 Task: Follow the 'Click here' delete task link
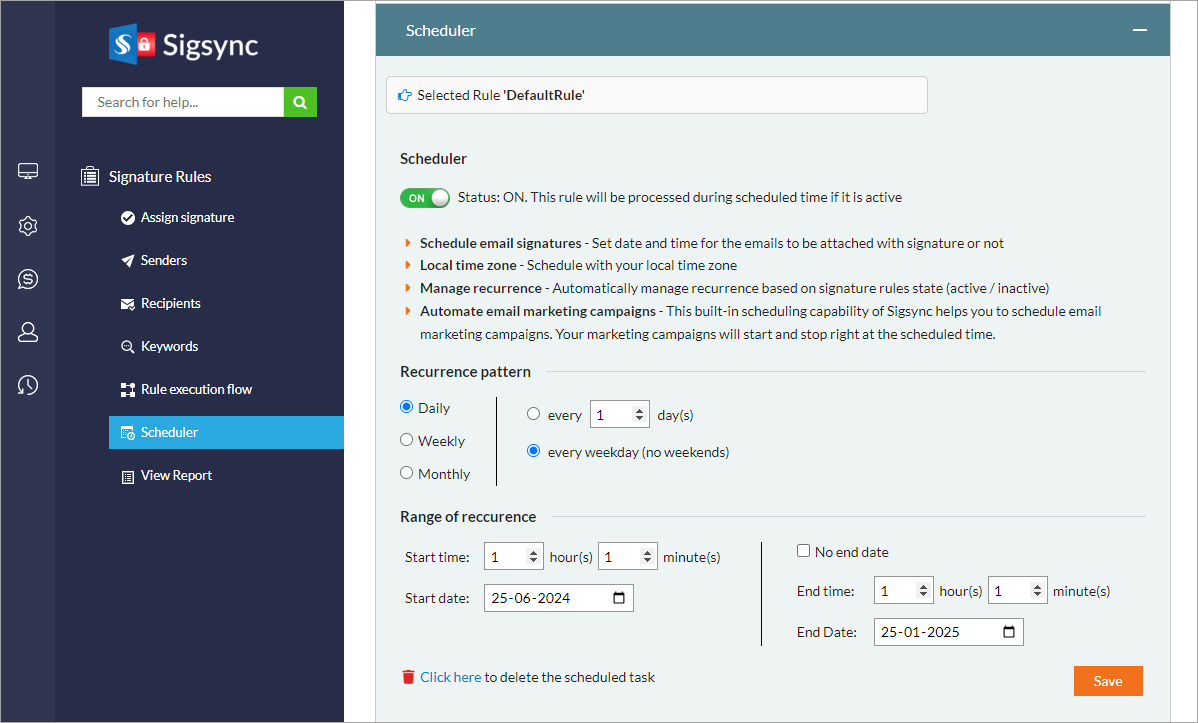(x=450, y=677)
